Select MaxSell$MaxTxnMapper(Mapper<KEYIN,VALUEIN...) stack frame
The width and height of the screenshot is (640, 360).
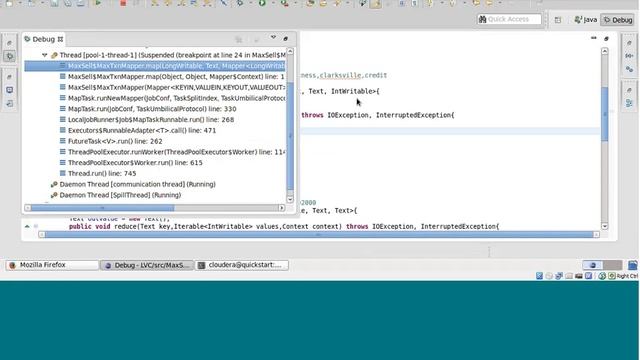click(x=172, y=87)
